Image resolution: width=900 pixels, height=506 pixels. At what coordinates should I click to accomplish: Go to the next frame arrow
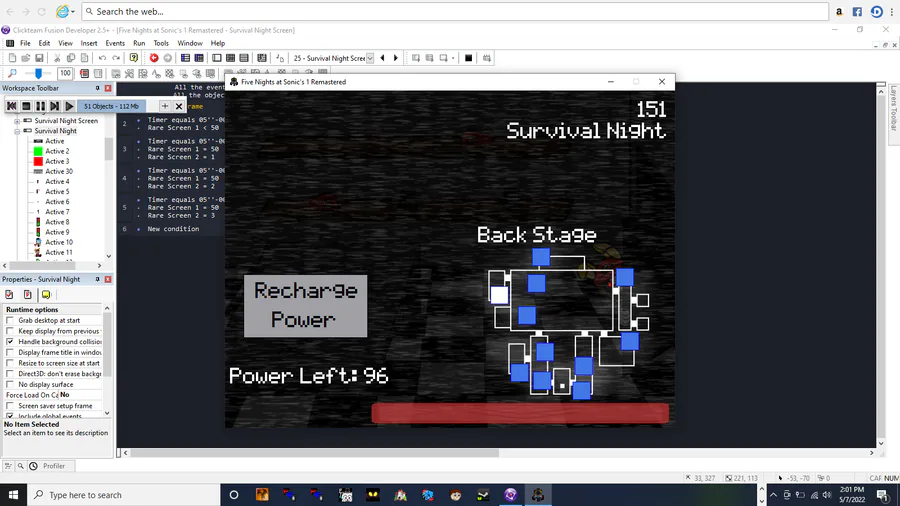tap(395, 58)
